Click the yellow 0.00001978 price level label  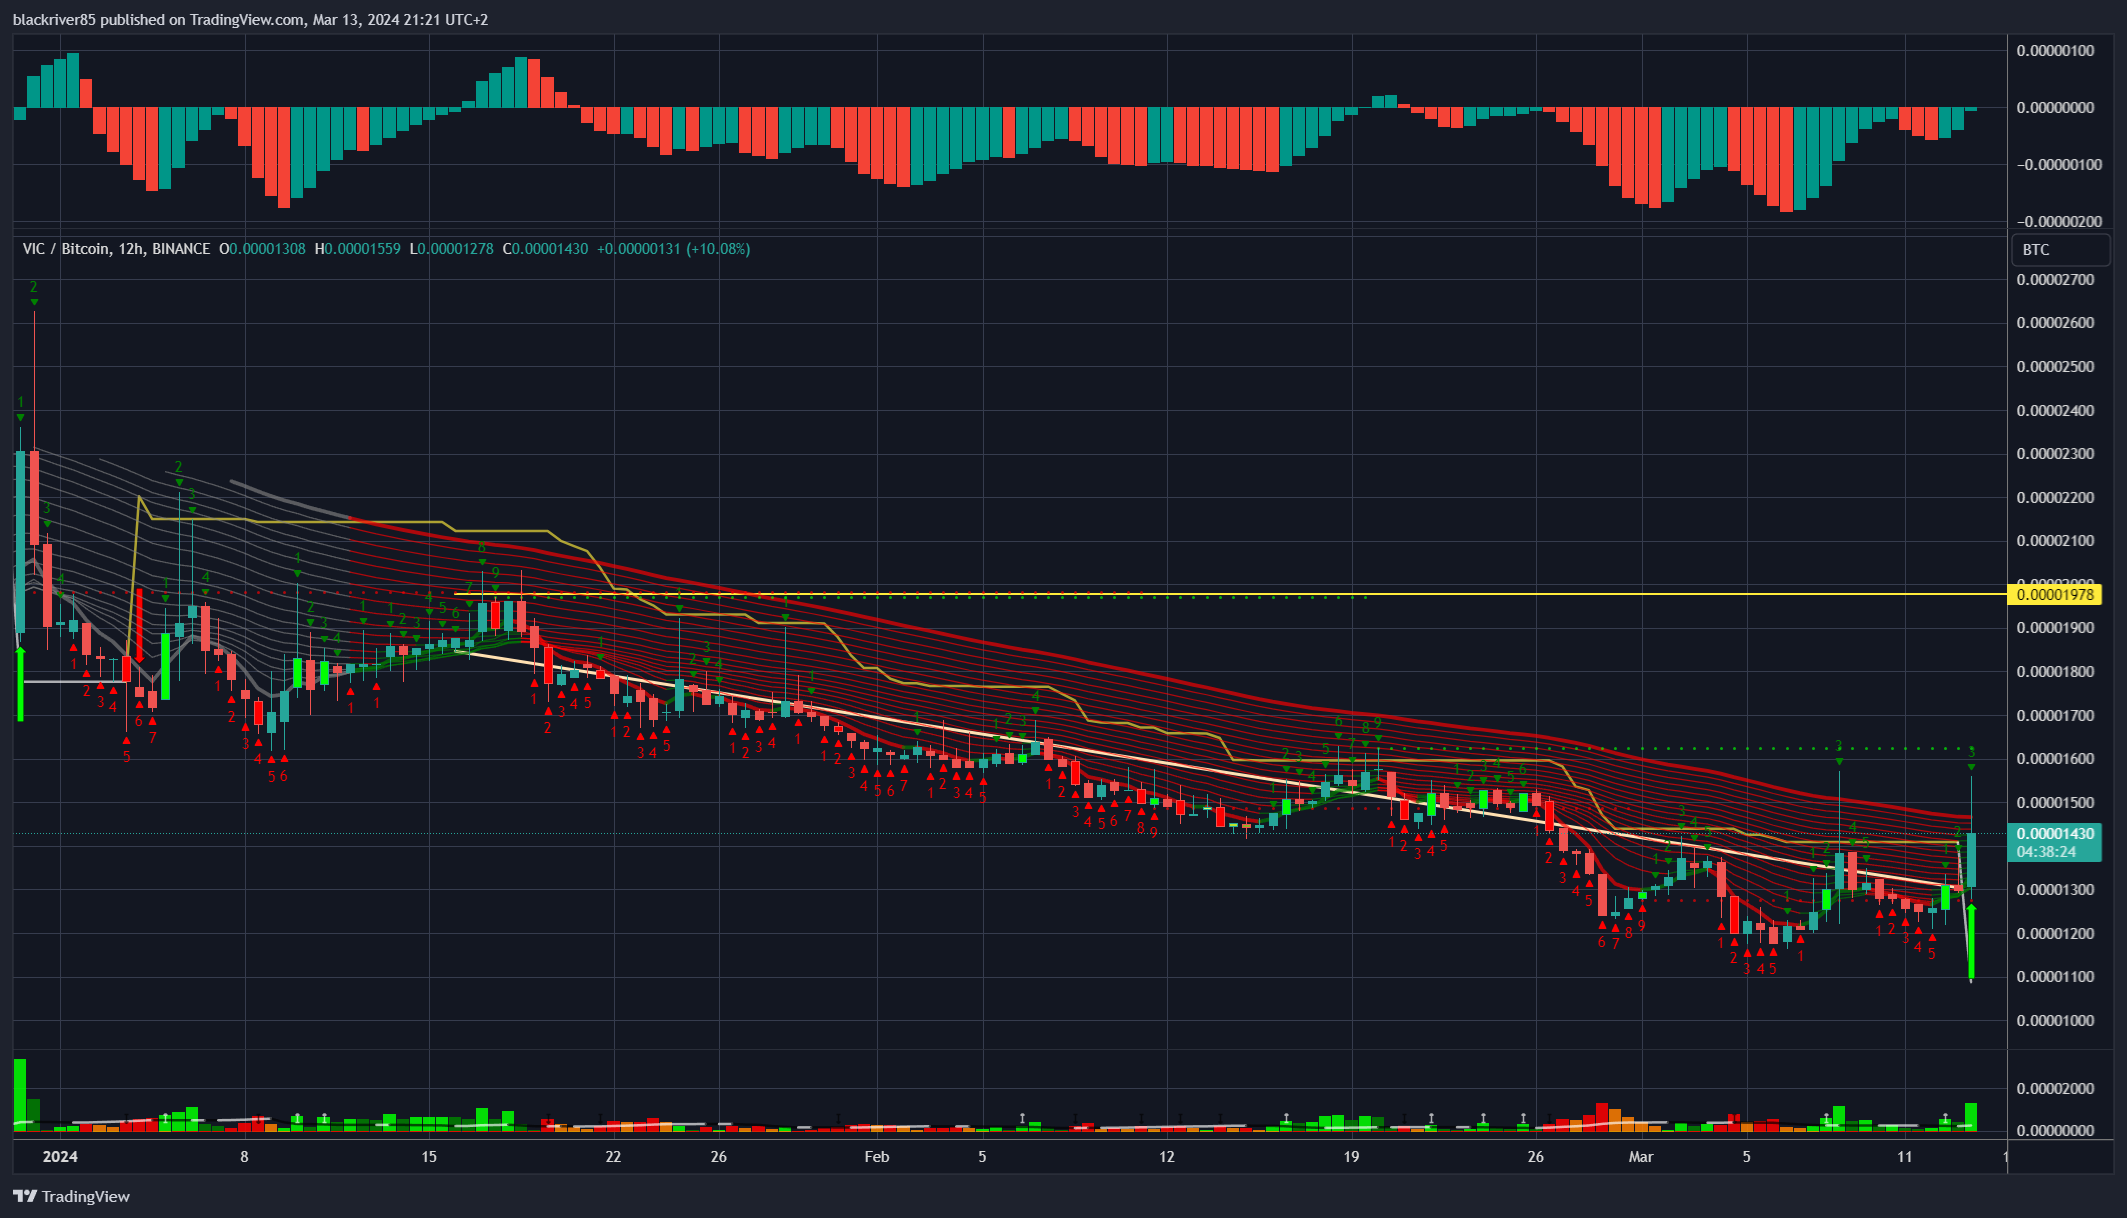pyautogui.click(x=2054, y=594)
